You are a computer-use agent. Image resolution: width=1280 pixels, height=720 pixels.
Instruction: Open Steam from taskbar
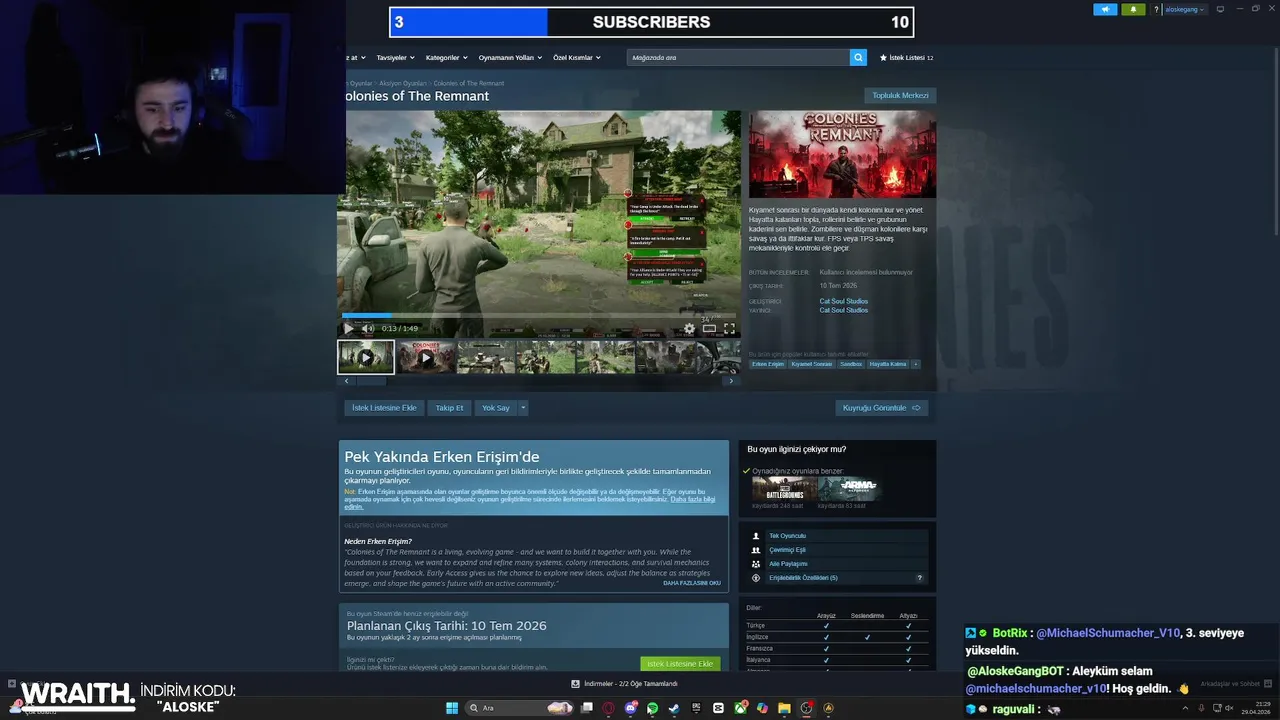click(674, 708)
